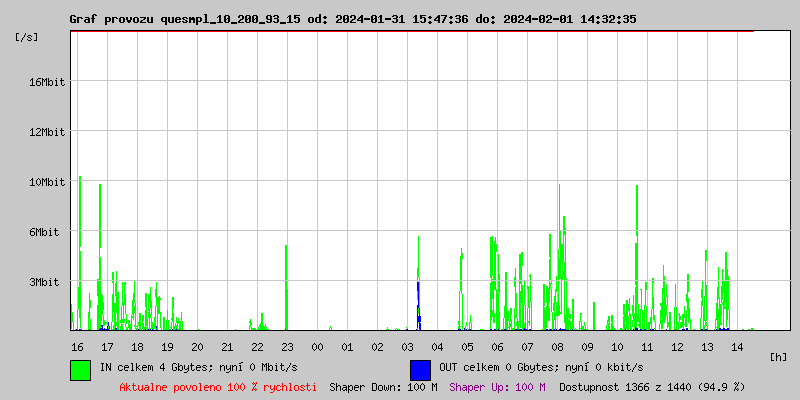Click the '[/s]' y-axis unit label
Image resolution: width=800 pixels, height=400 pixels.
pos(27,37)
